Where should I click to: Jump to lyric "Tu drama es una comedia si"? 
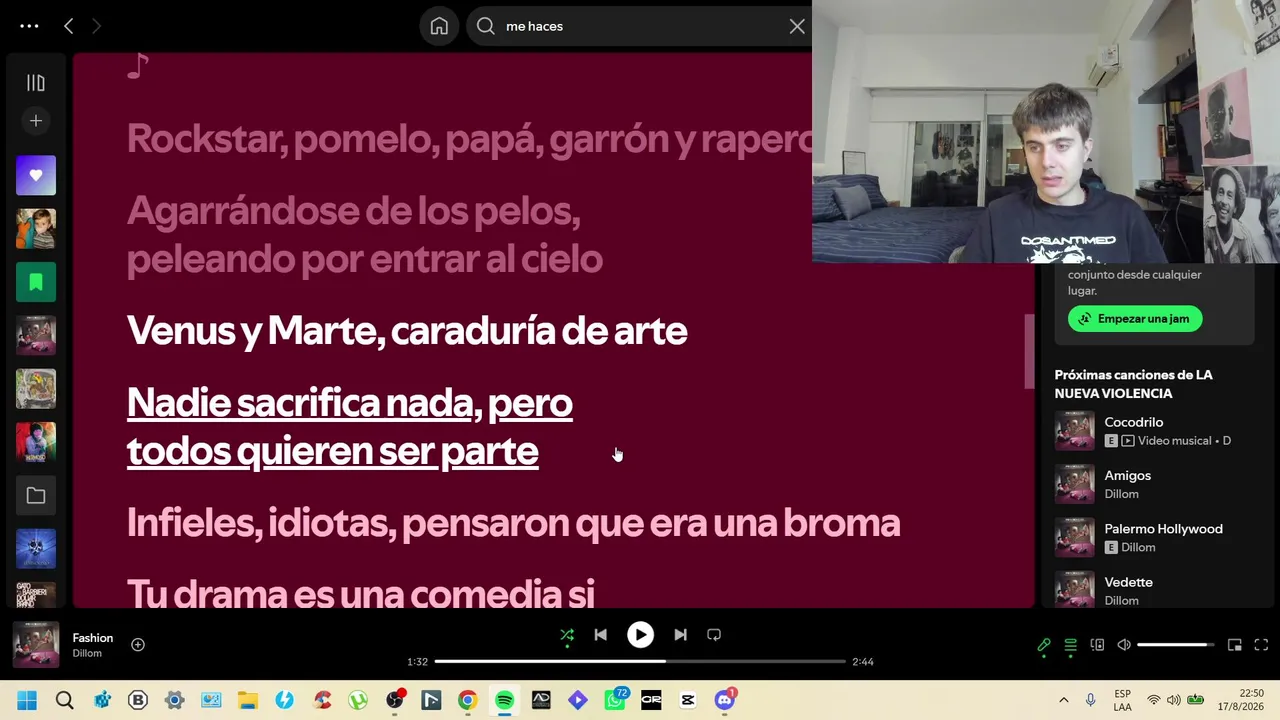(361, 593)
